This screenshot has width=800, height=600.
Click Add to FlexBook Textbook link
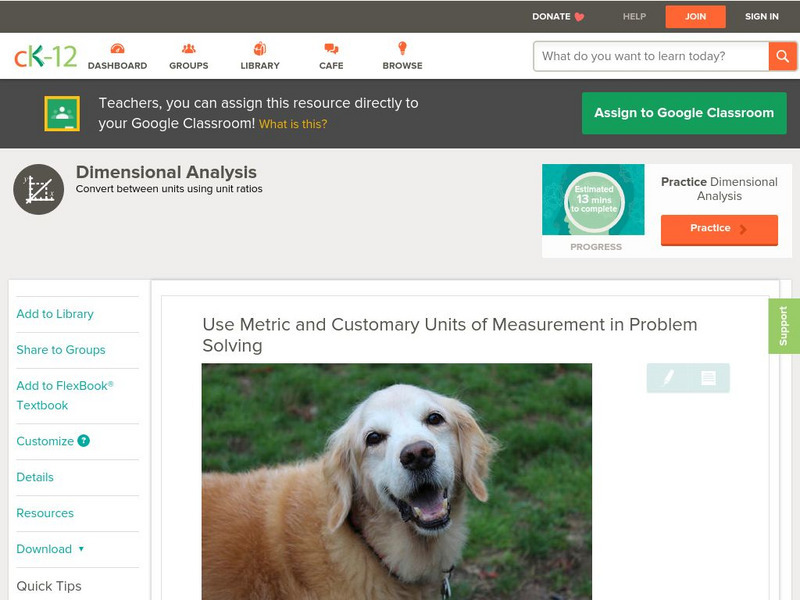coord(65,395)
